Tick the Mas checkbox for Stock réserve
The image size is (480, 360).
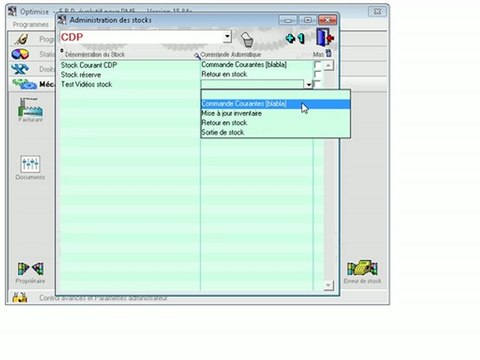pos(317,74)
